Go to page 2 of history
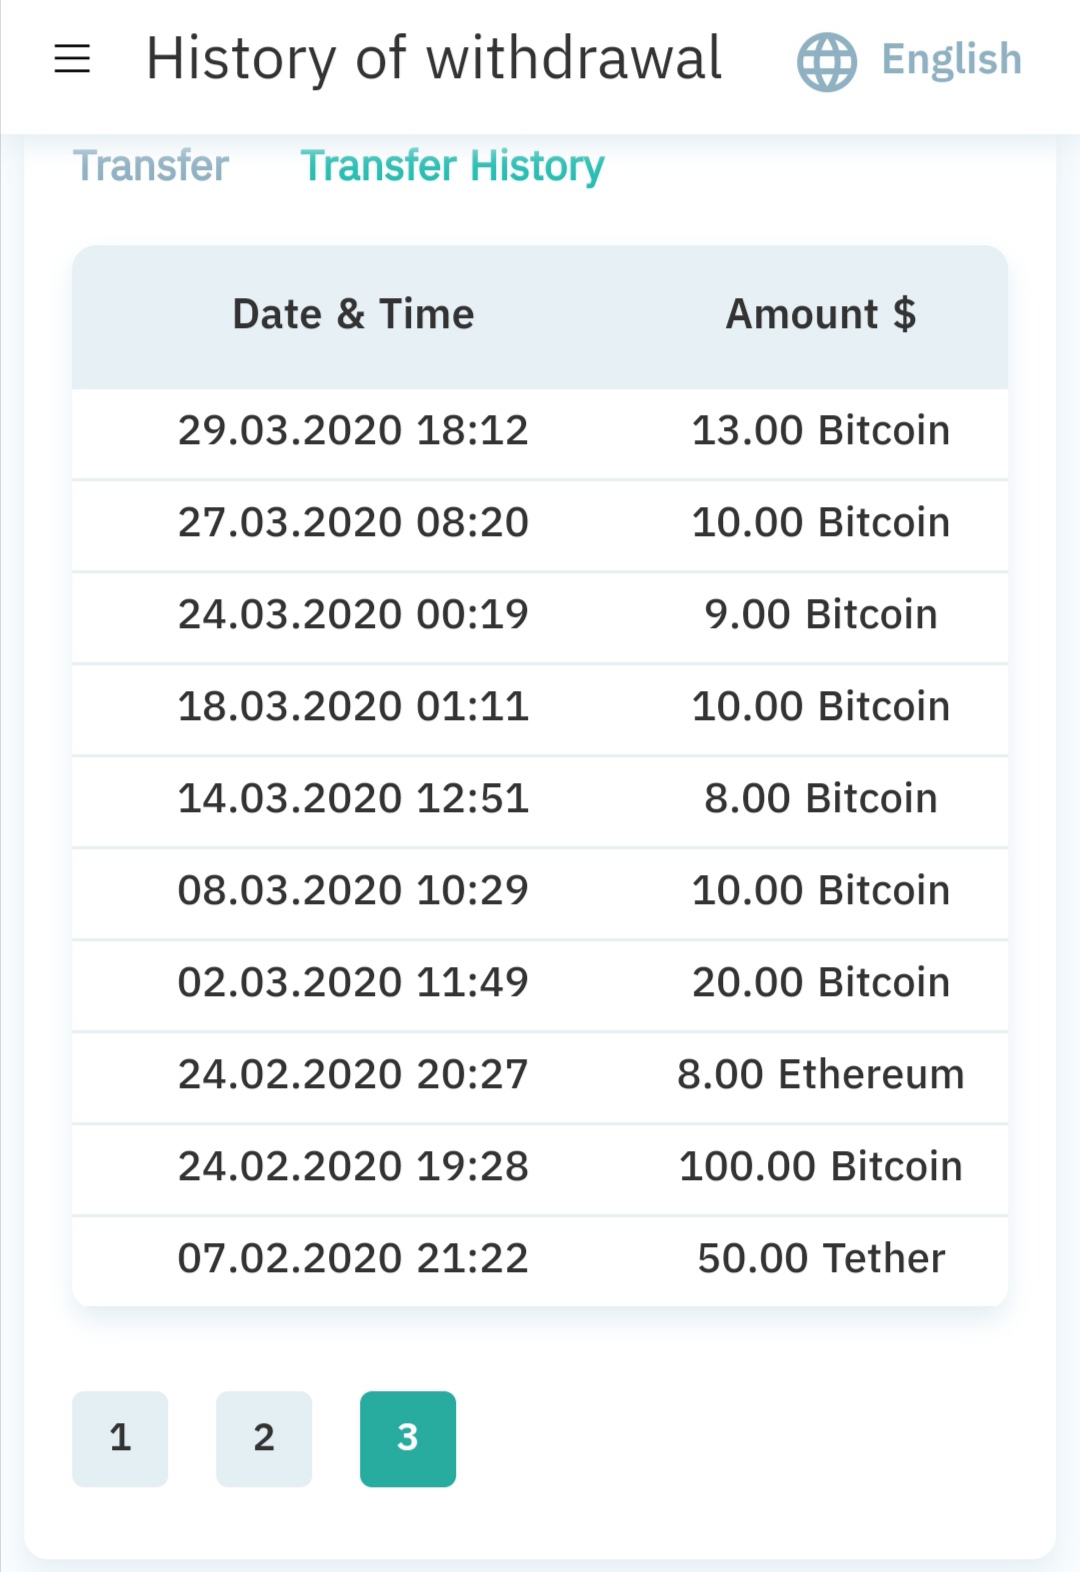Image resolution: width=1080 pixels, height=1572 pixels. [x=264, y=1438]
